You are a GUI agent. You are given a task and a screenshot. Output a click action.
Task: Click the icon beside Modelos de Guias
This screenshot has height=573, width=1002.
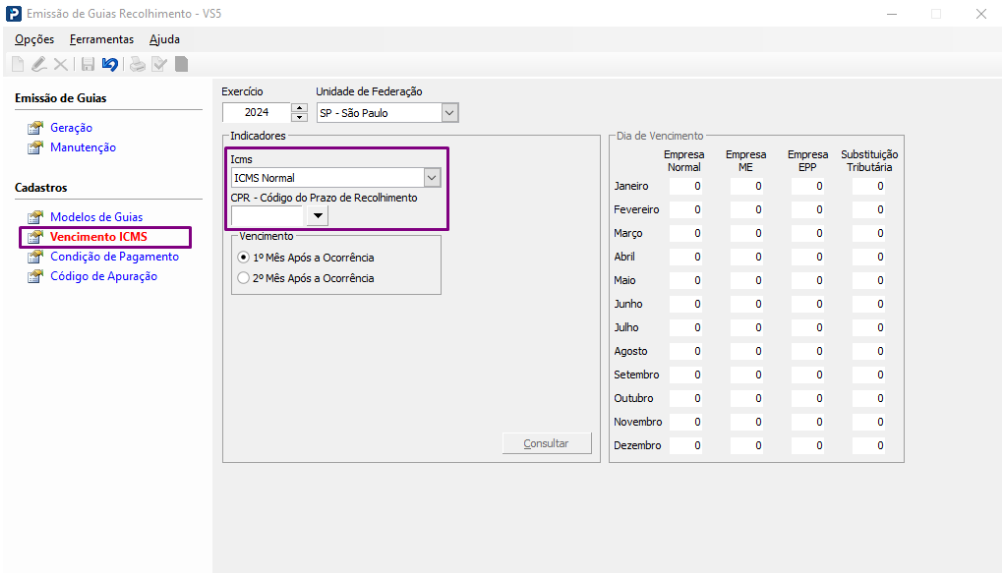(35, 217)
